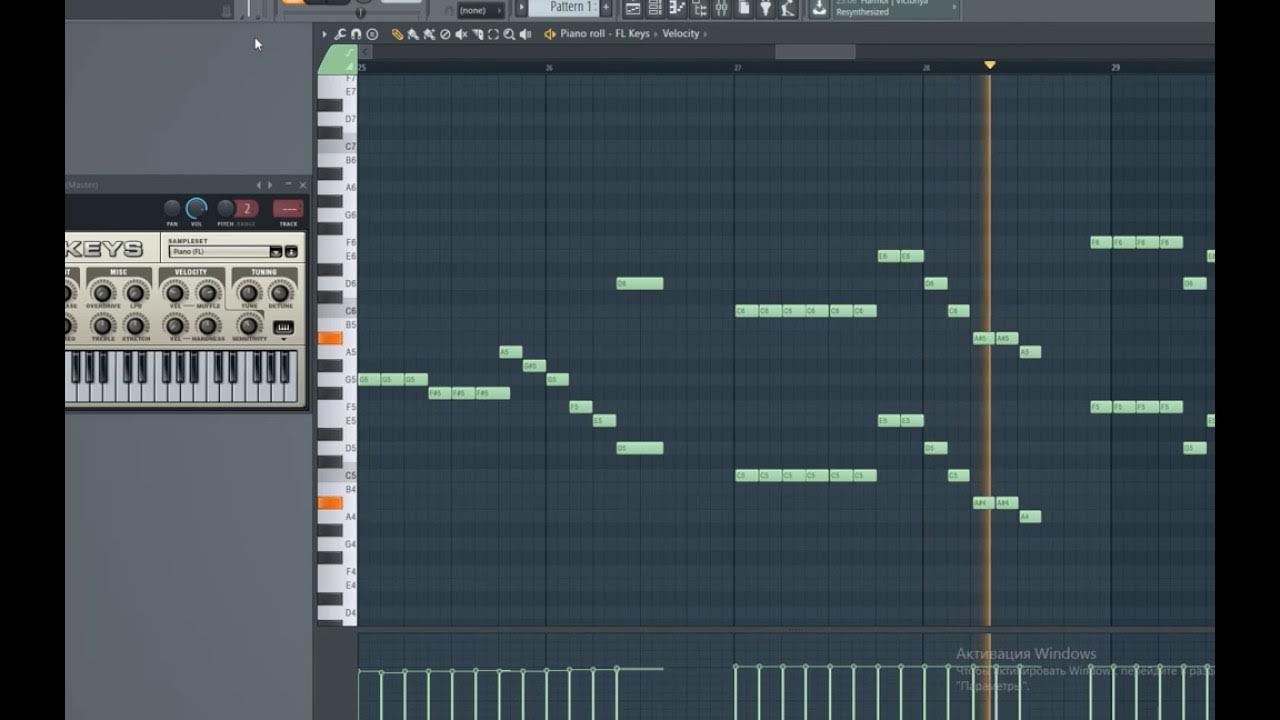
Task: Click the TUNE knob
Action: [248, 293]
